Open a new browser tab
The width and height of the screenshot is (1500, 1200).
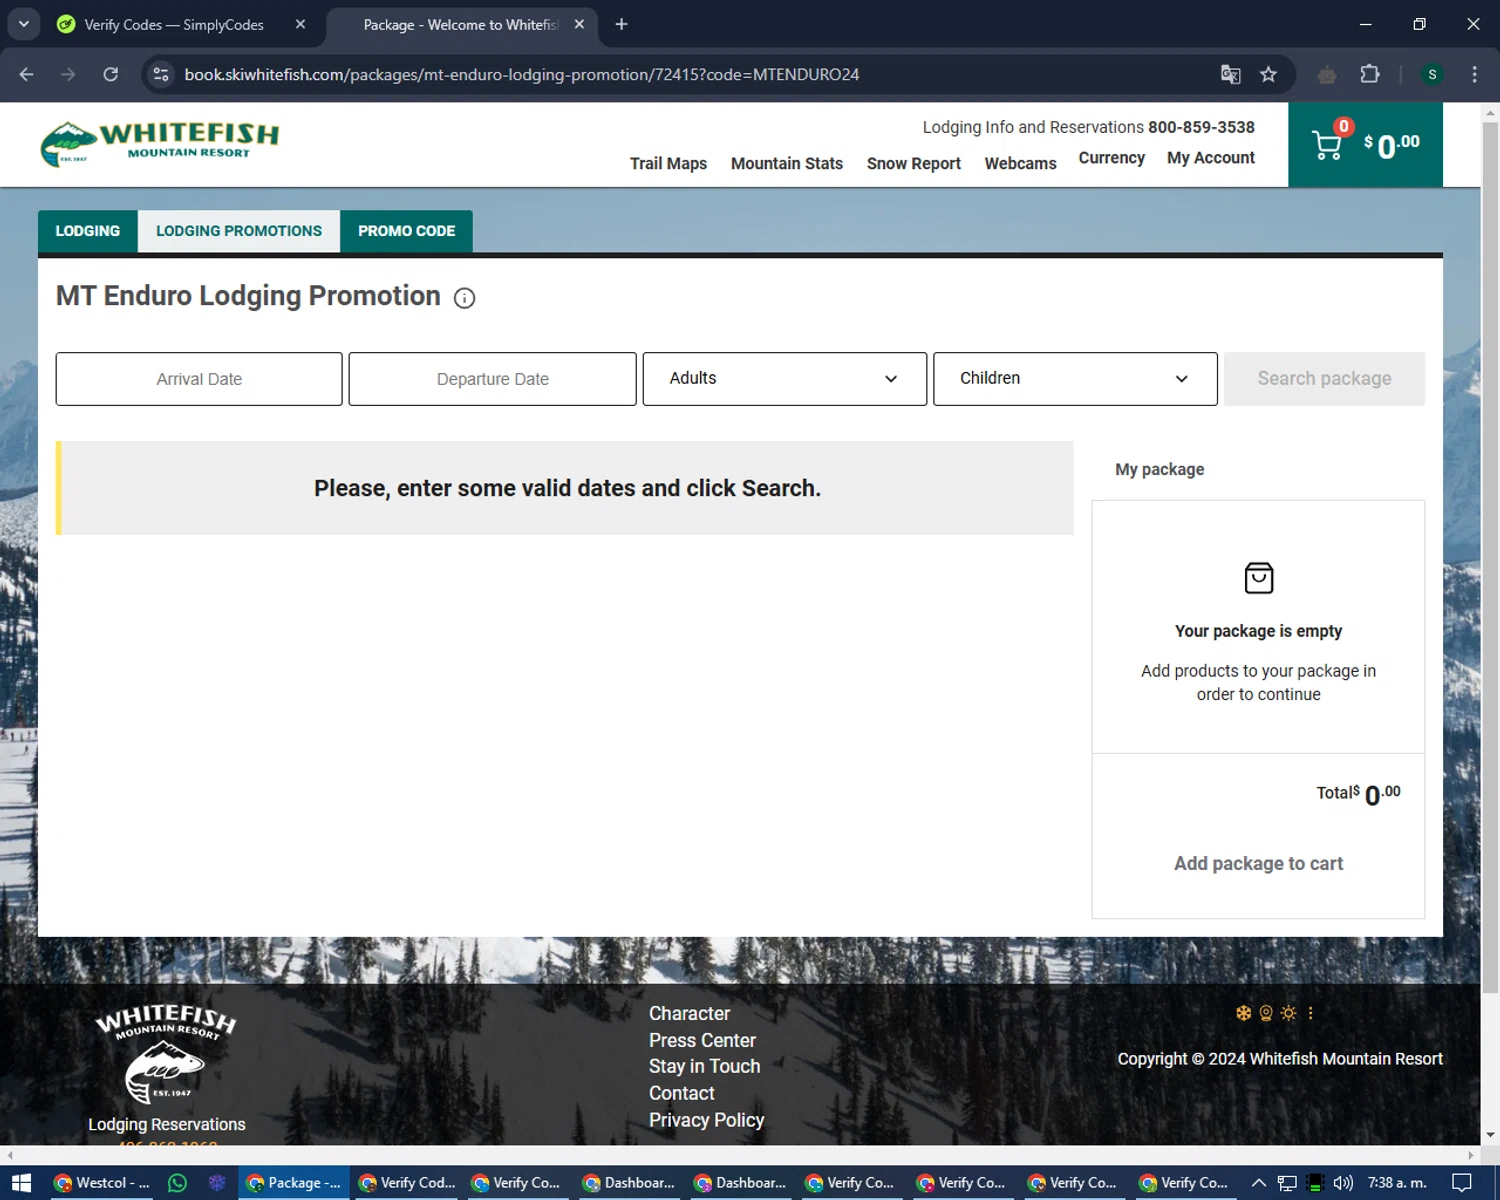tap(621, 24)
